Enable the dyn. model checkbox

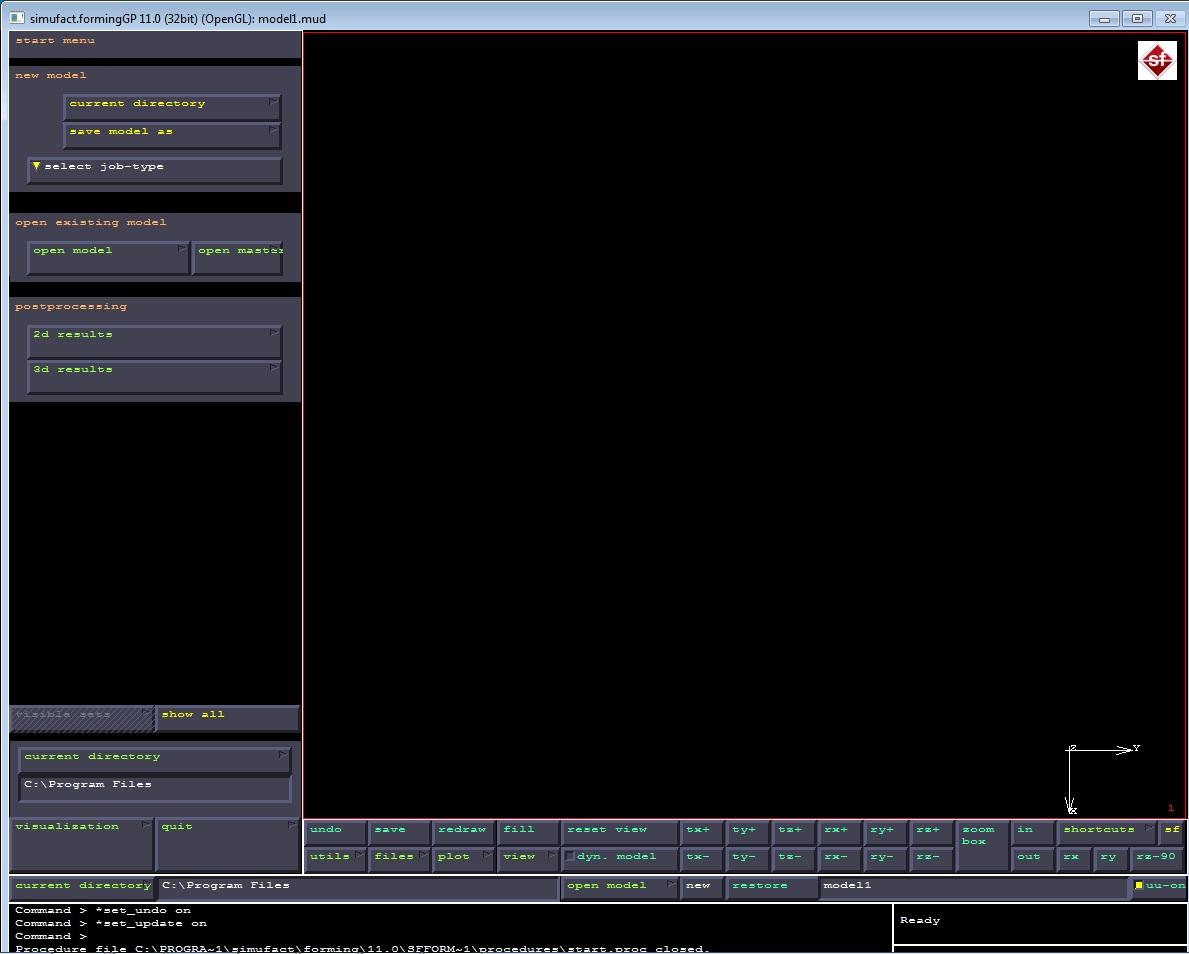point(570,857)
